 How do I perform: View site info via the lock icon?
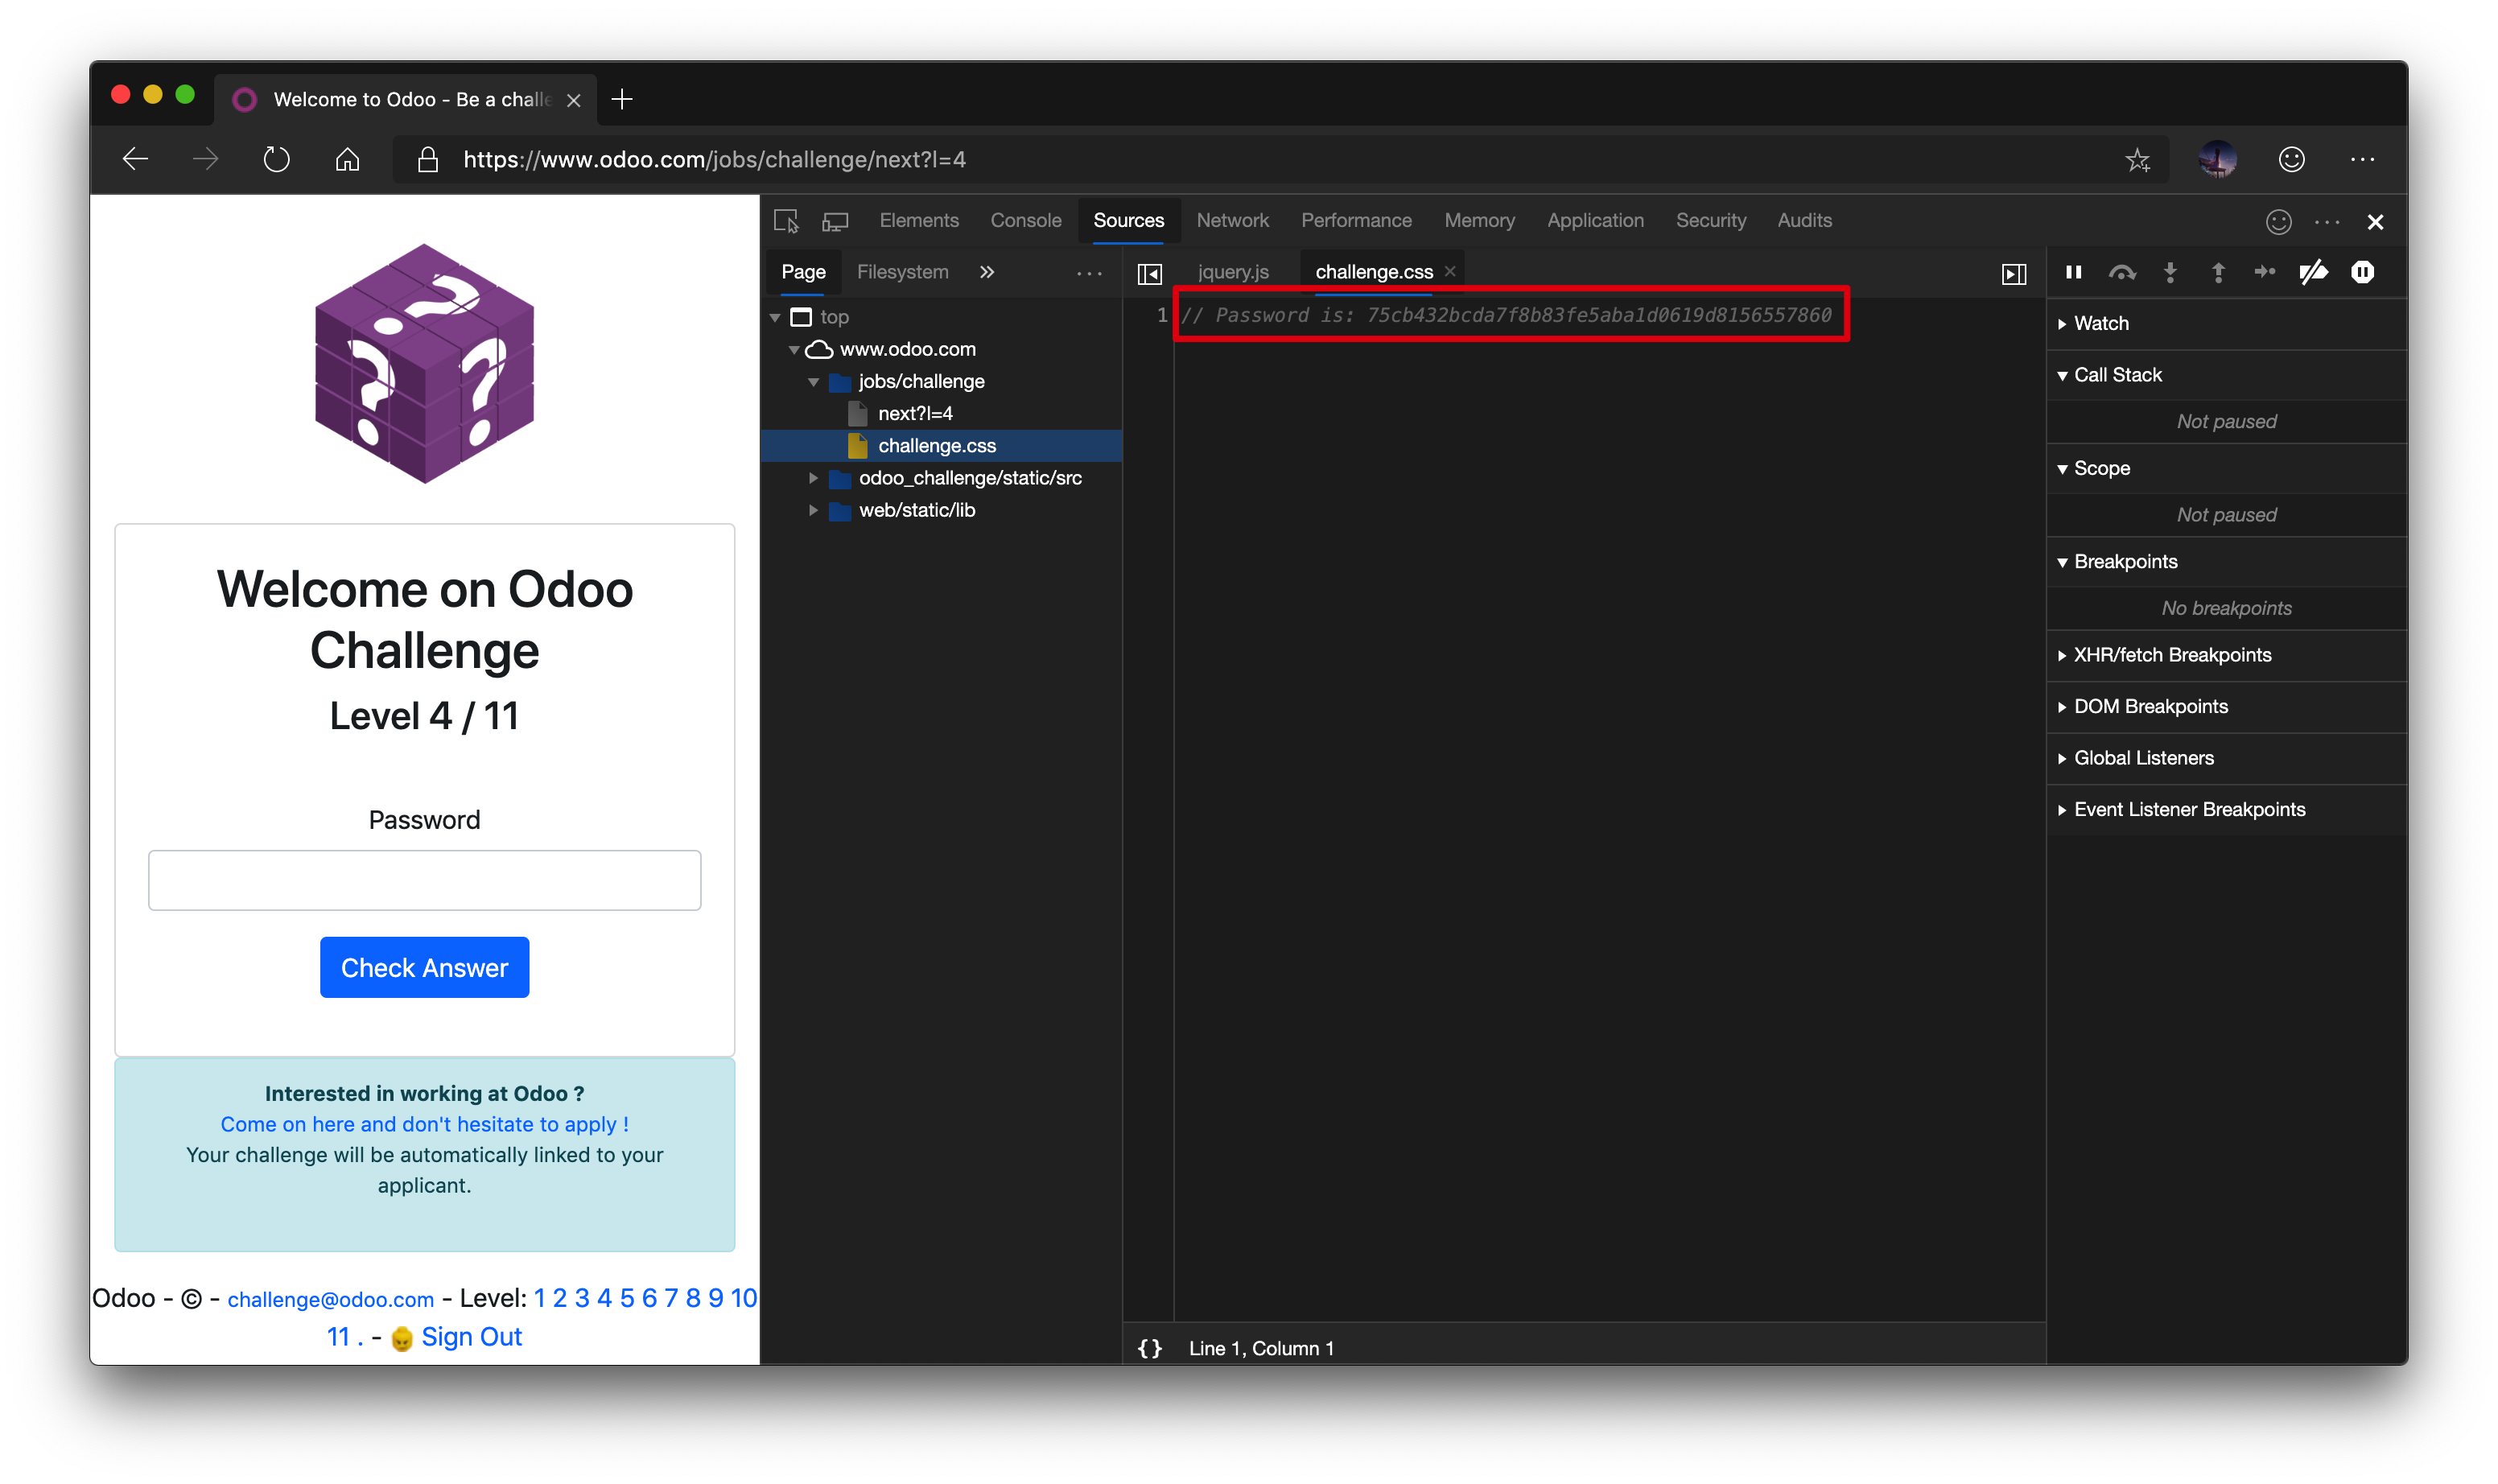428,159
